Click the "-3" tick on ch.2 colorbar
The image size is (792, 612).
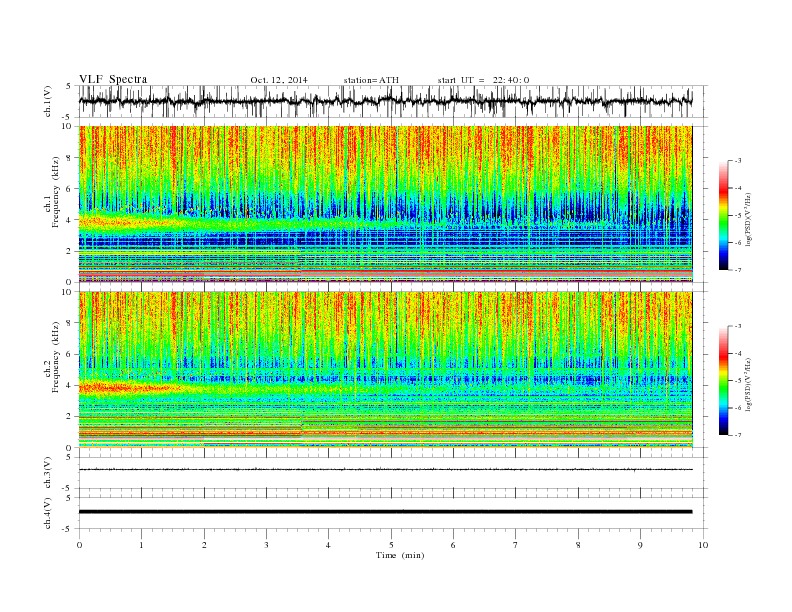(x=738, y=326)
